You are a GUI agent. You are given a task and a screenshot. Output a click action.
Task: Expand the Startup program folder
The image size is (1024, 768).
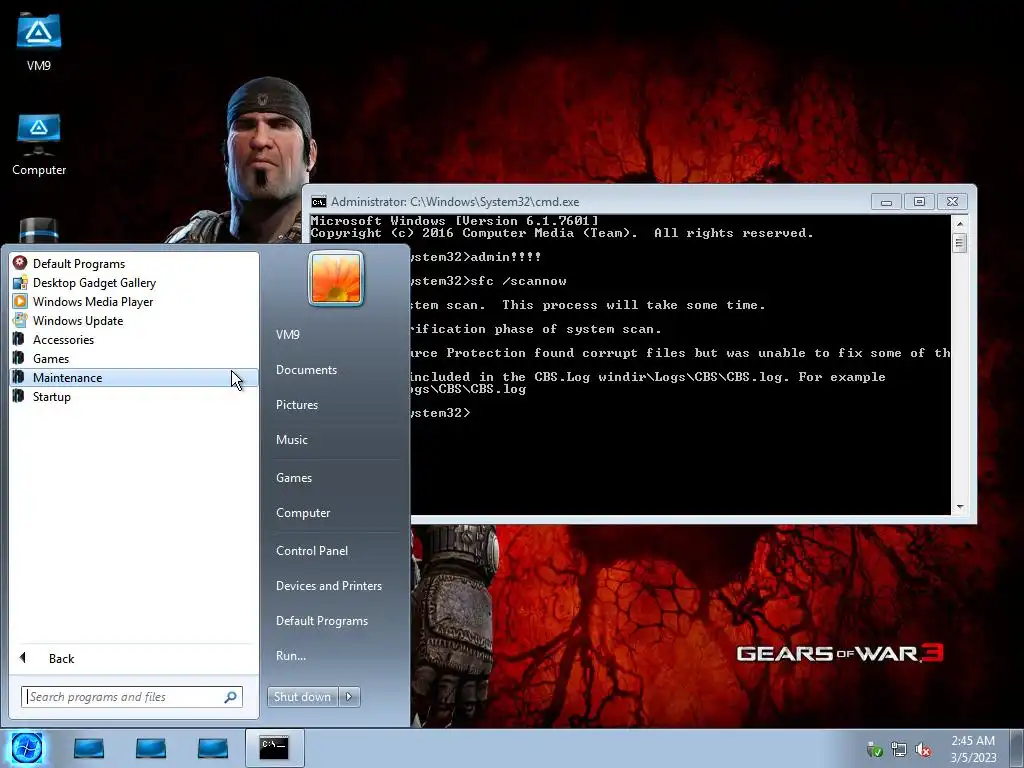coord(135,396)
